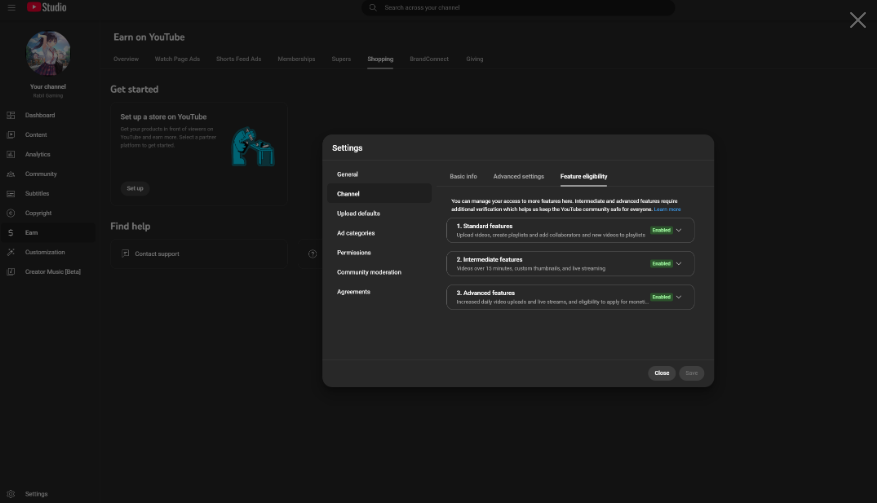The width and height of the screenshot is (877, 503).
Task: Click the Customization wand icon
Action: (11, 252)
